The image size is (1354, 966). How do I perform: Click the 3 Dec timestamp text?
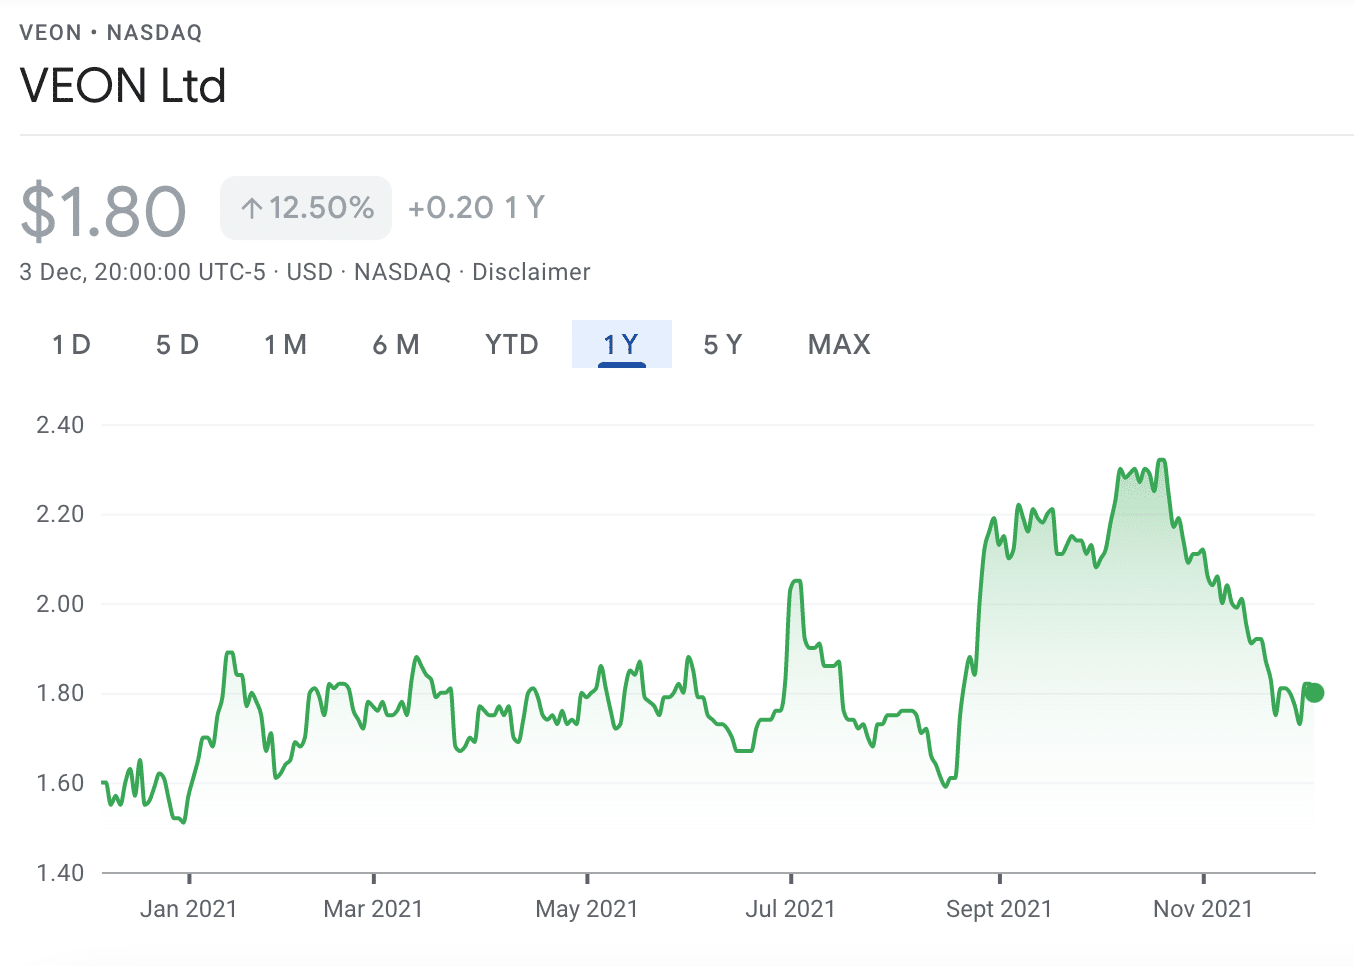pyautogui.click(x=143, y=272)
